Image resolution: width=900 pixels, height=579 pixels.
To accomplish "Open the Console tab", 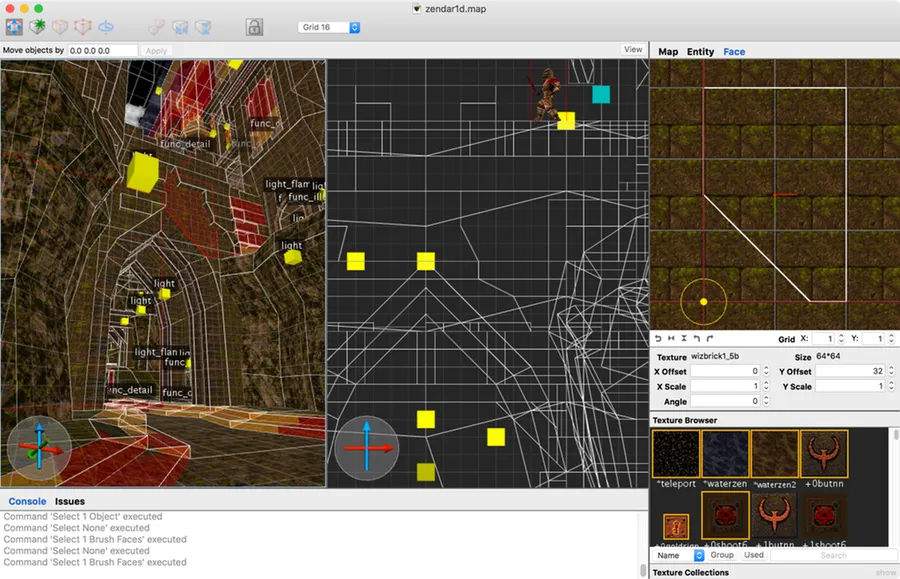I will click(27, 501).
